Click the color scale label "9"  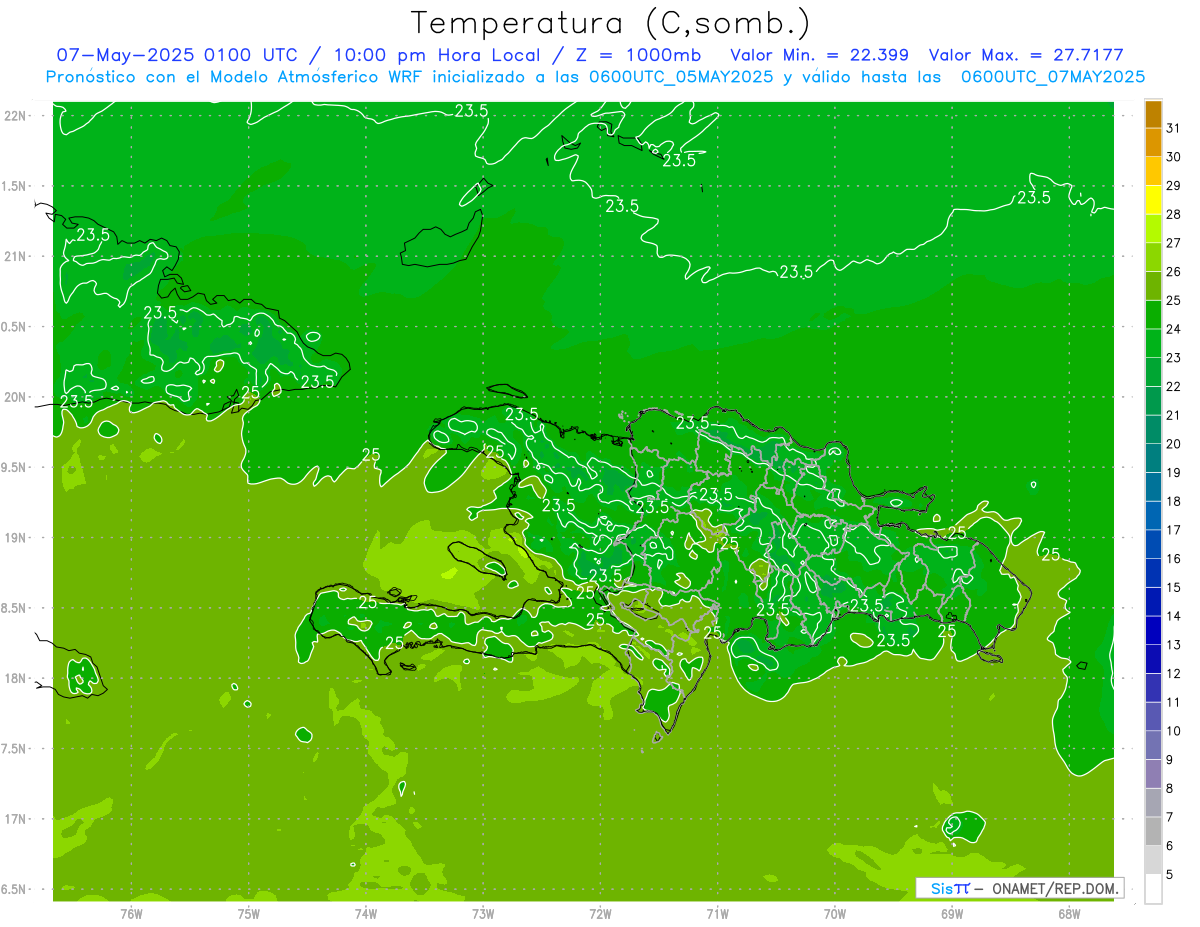[x=1170, y=760]
